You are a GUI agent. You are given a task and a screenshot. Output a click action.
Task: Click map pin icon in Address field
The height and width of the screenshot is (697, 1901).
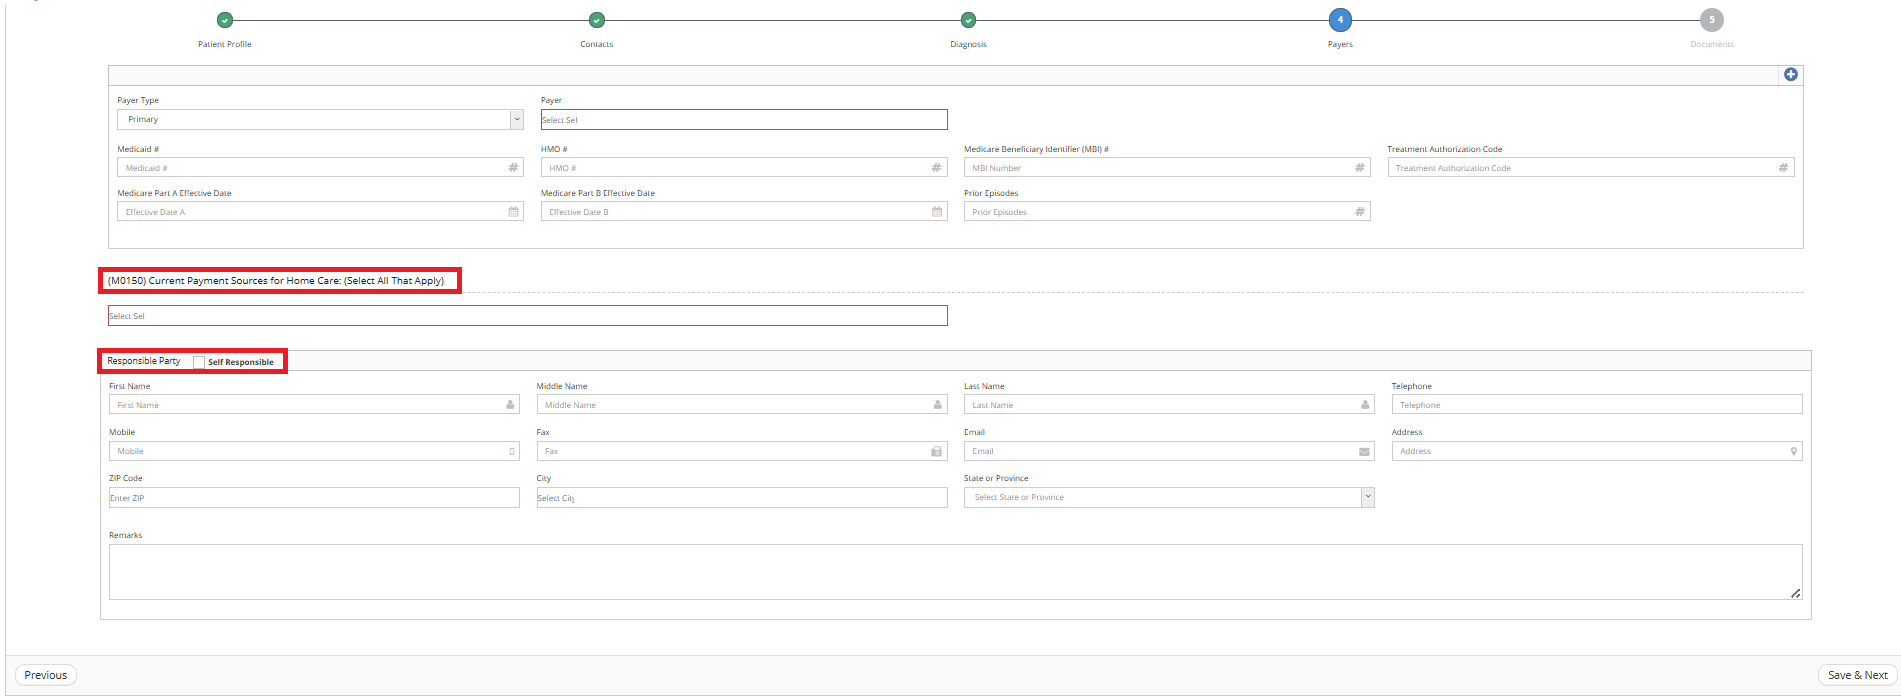pos(1793,451)
